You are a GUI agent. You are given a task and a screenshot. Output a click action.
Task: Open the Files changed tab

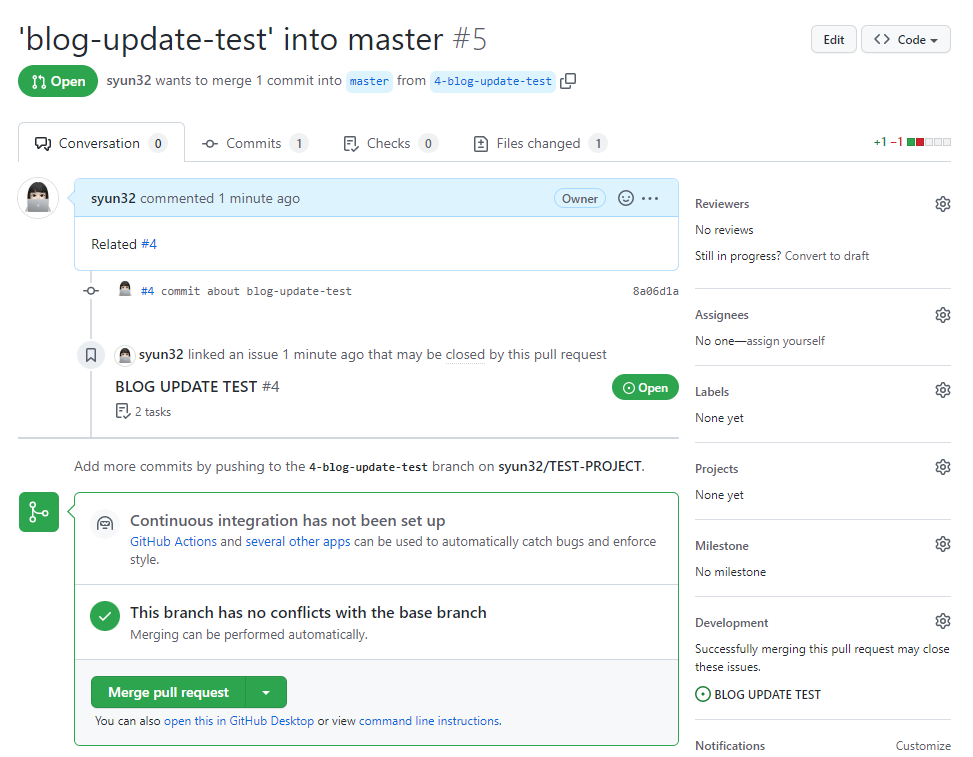point(539,143)
